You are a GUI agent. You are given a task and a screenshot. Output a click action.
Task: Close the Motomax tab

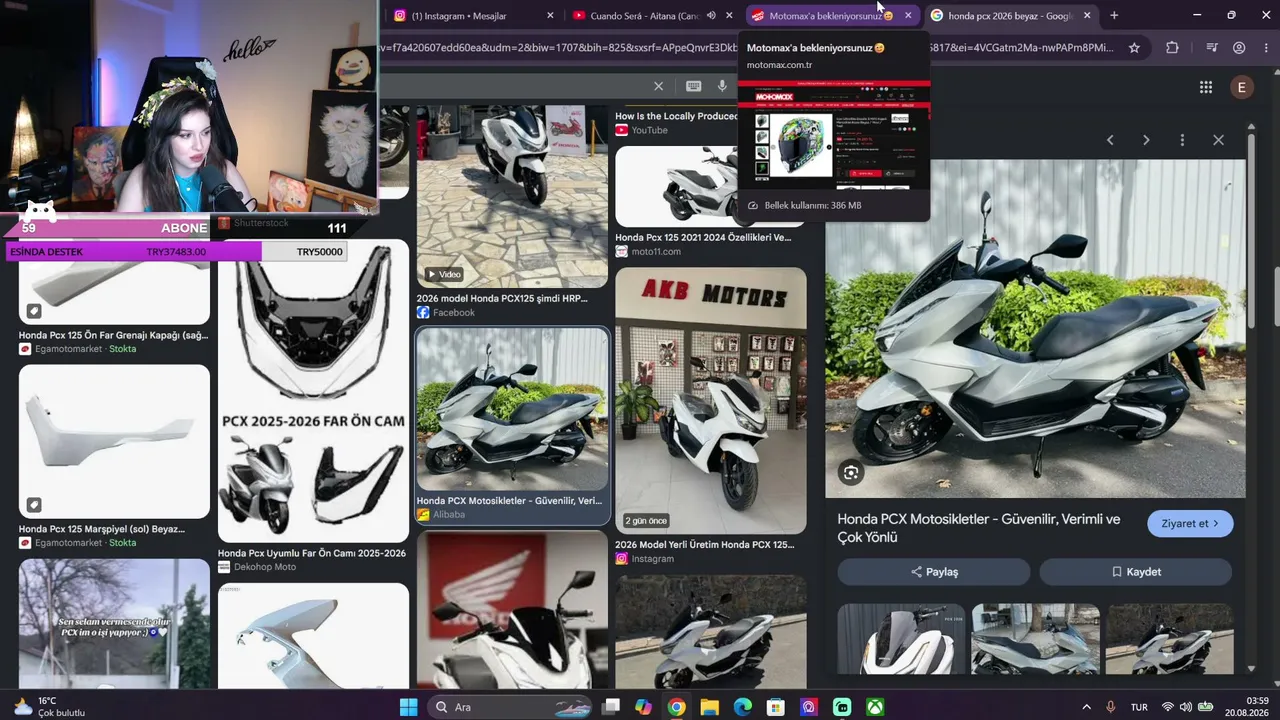click(908, 15)
